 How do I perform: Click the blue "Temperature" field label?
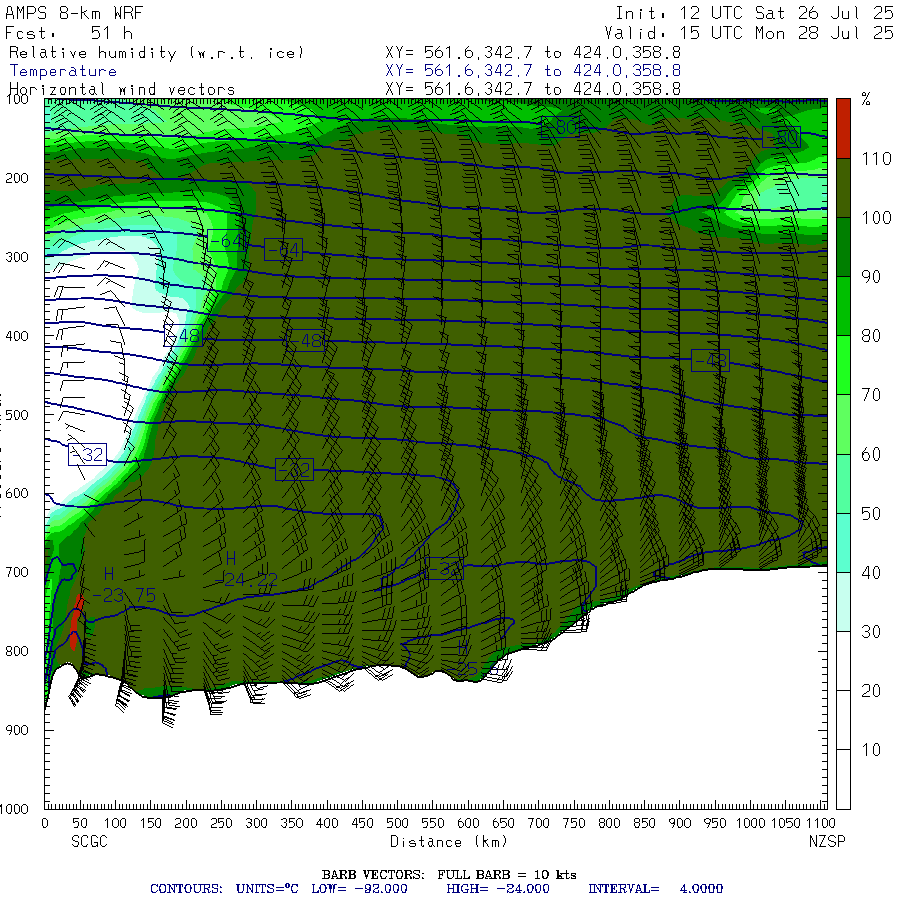[63, 71]
